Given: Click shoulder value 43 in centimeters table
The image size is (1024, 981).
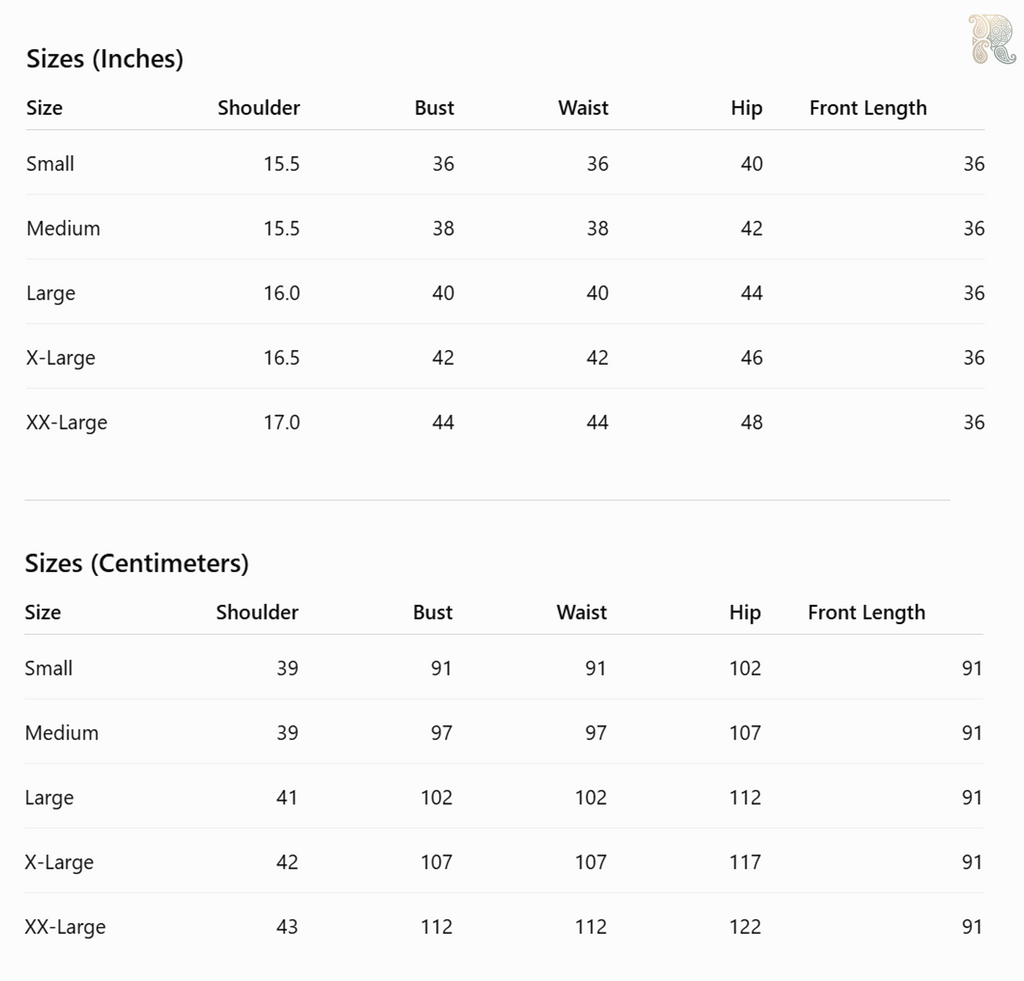Looking at the screenshot, I should click(x=287, y=926).
